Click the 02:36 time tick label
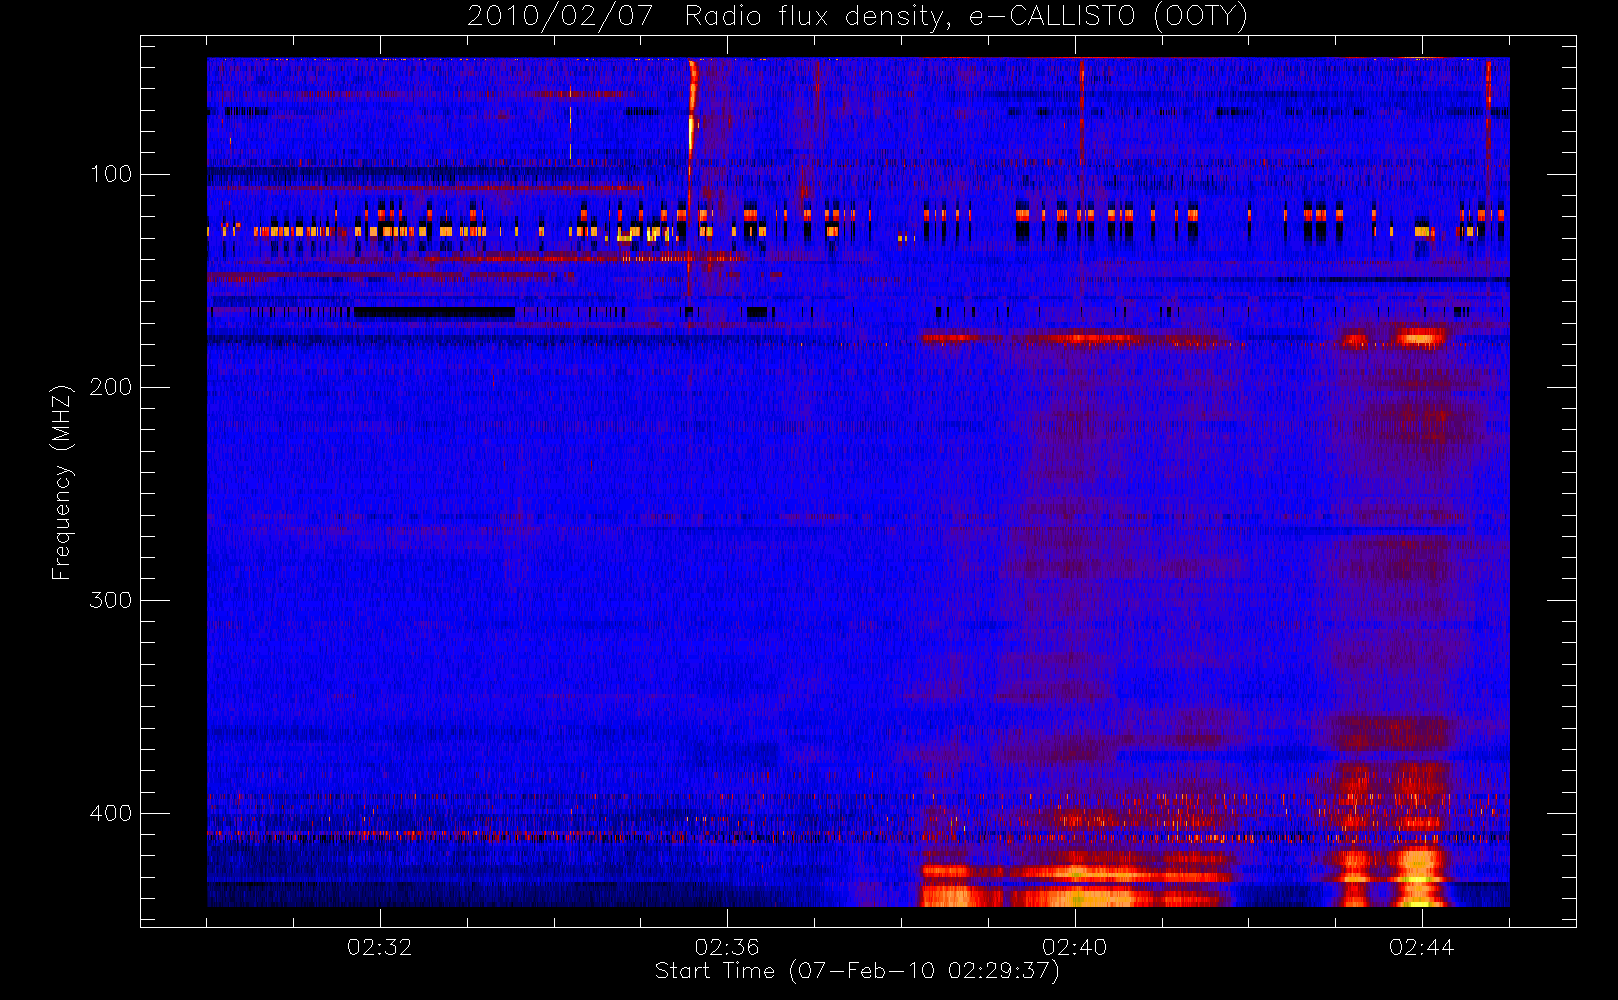 [727, 947]
